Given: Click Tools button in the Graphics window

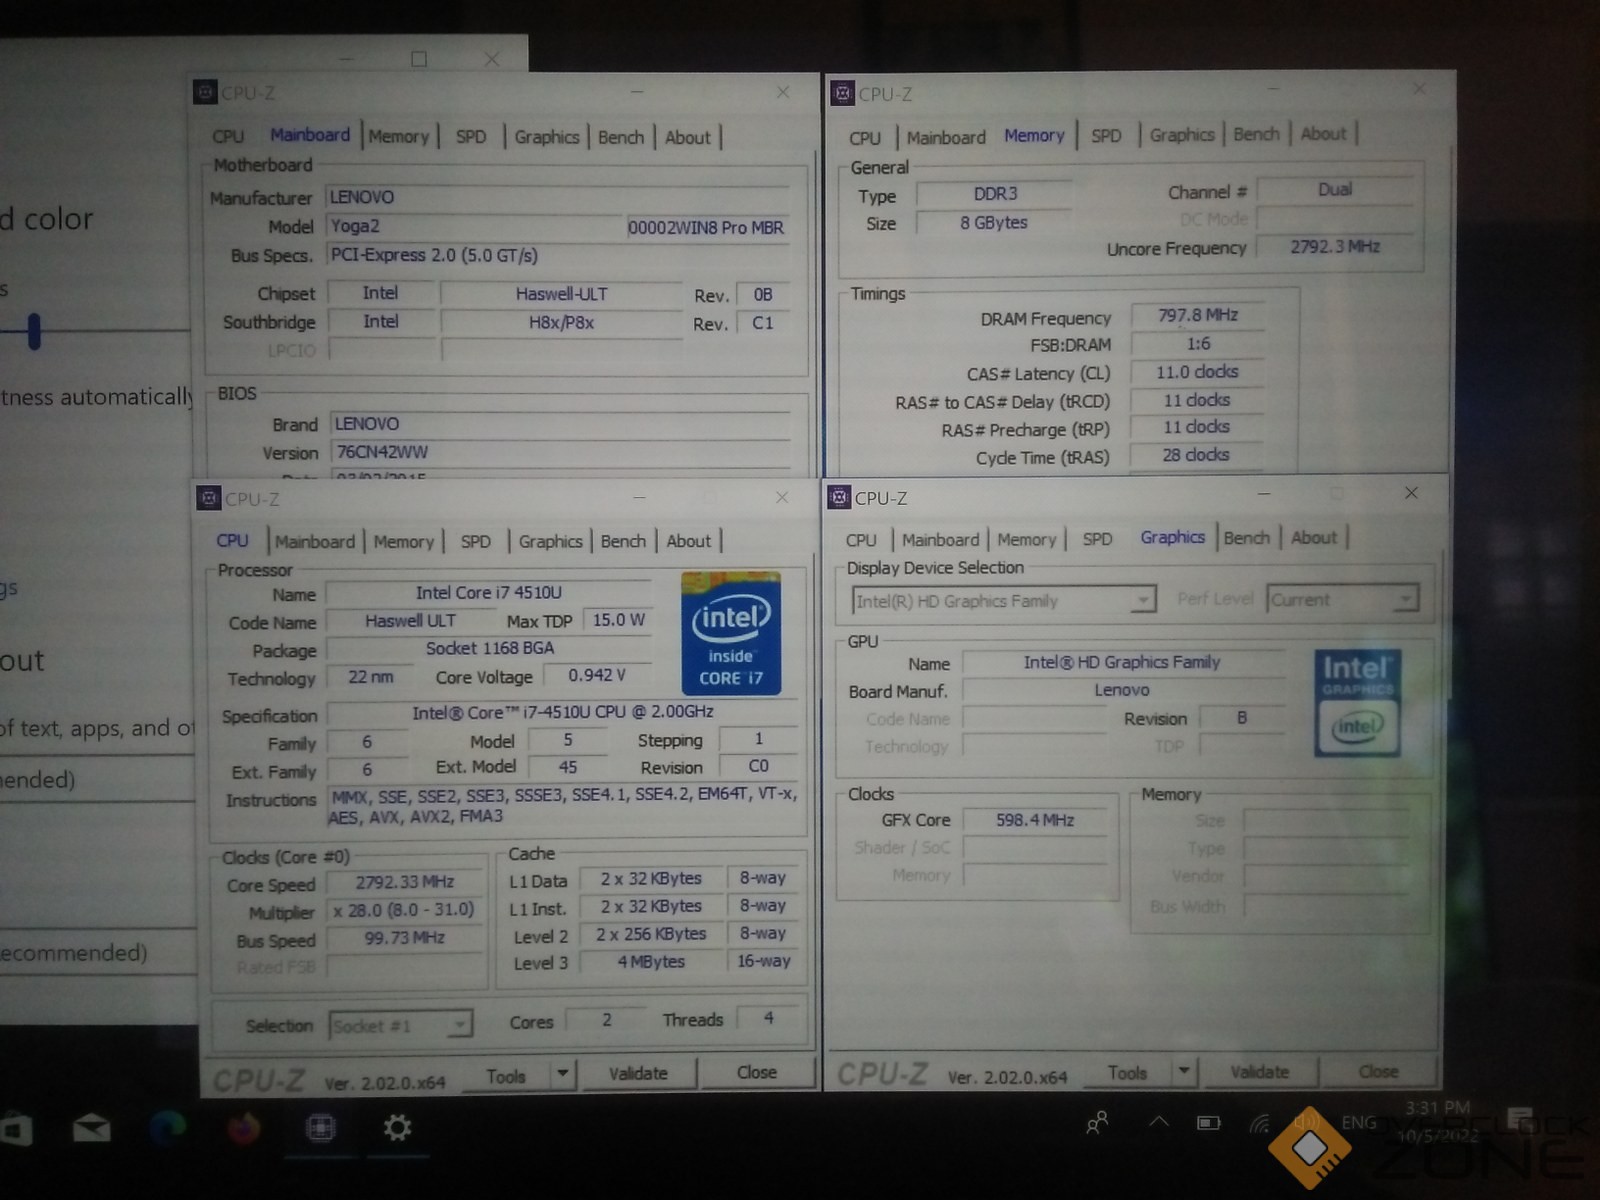Looking at the screenshot, I should point(1127,1073).
